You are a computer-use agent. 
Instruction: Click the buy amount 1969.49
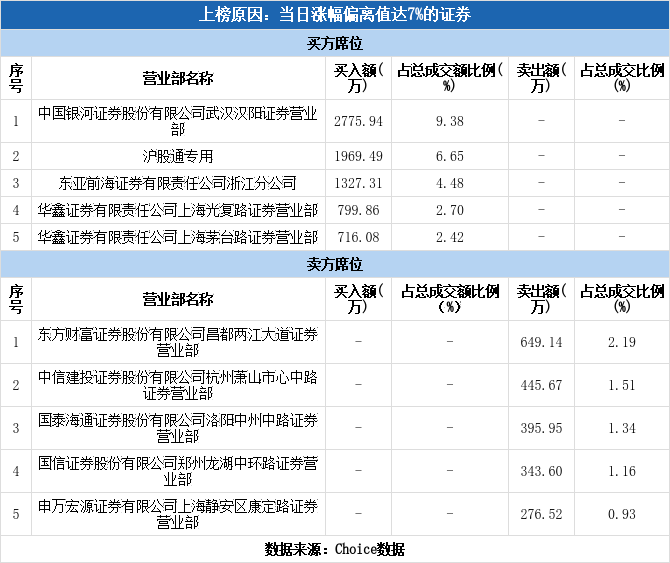(358, 156)
